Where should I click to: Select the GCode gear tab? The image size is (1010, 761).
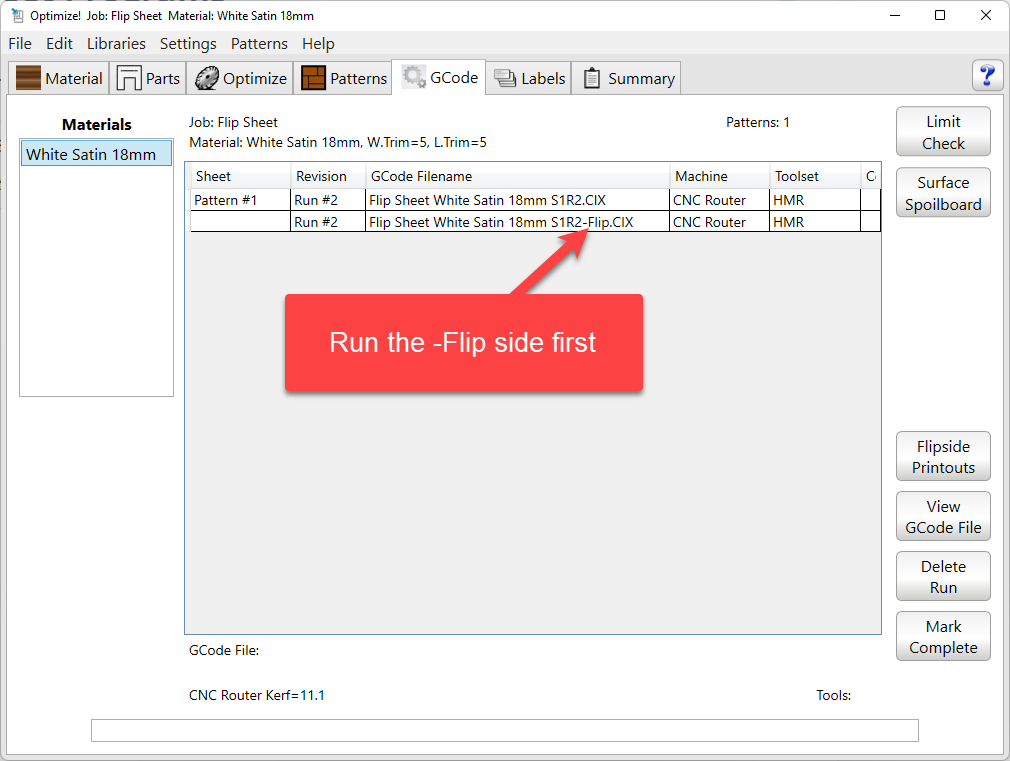click(x=440, y=78)
